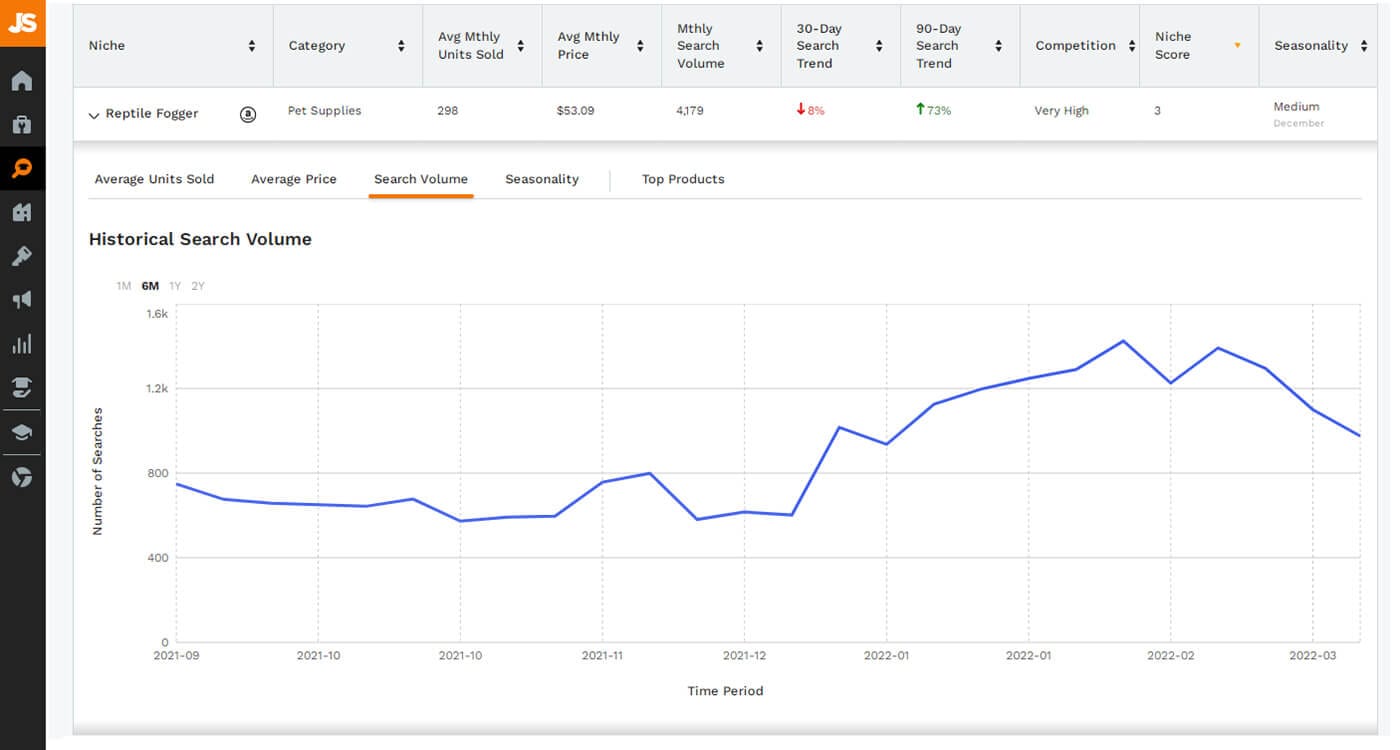1400x750 pixels.
Task: Open the Seasonality tab
Action: [x=542, y=179]
